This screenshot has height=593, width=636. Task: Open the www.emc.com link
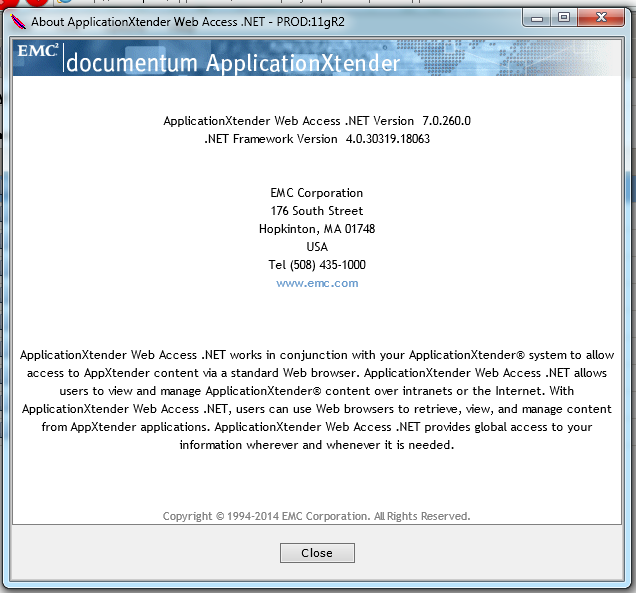coord(317,283)
